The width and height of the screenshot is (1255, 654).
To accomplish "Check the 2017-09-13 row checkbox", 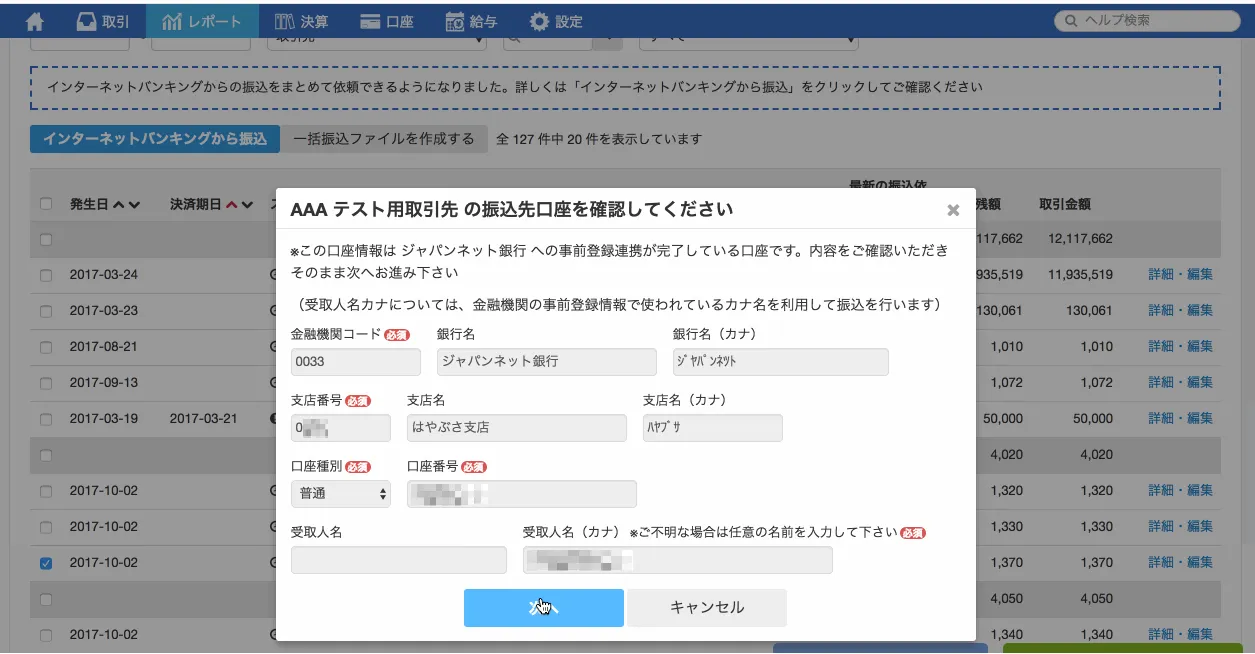I will coord(45,383).
